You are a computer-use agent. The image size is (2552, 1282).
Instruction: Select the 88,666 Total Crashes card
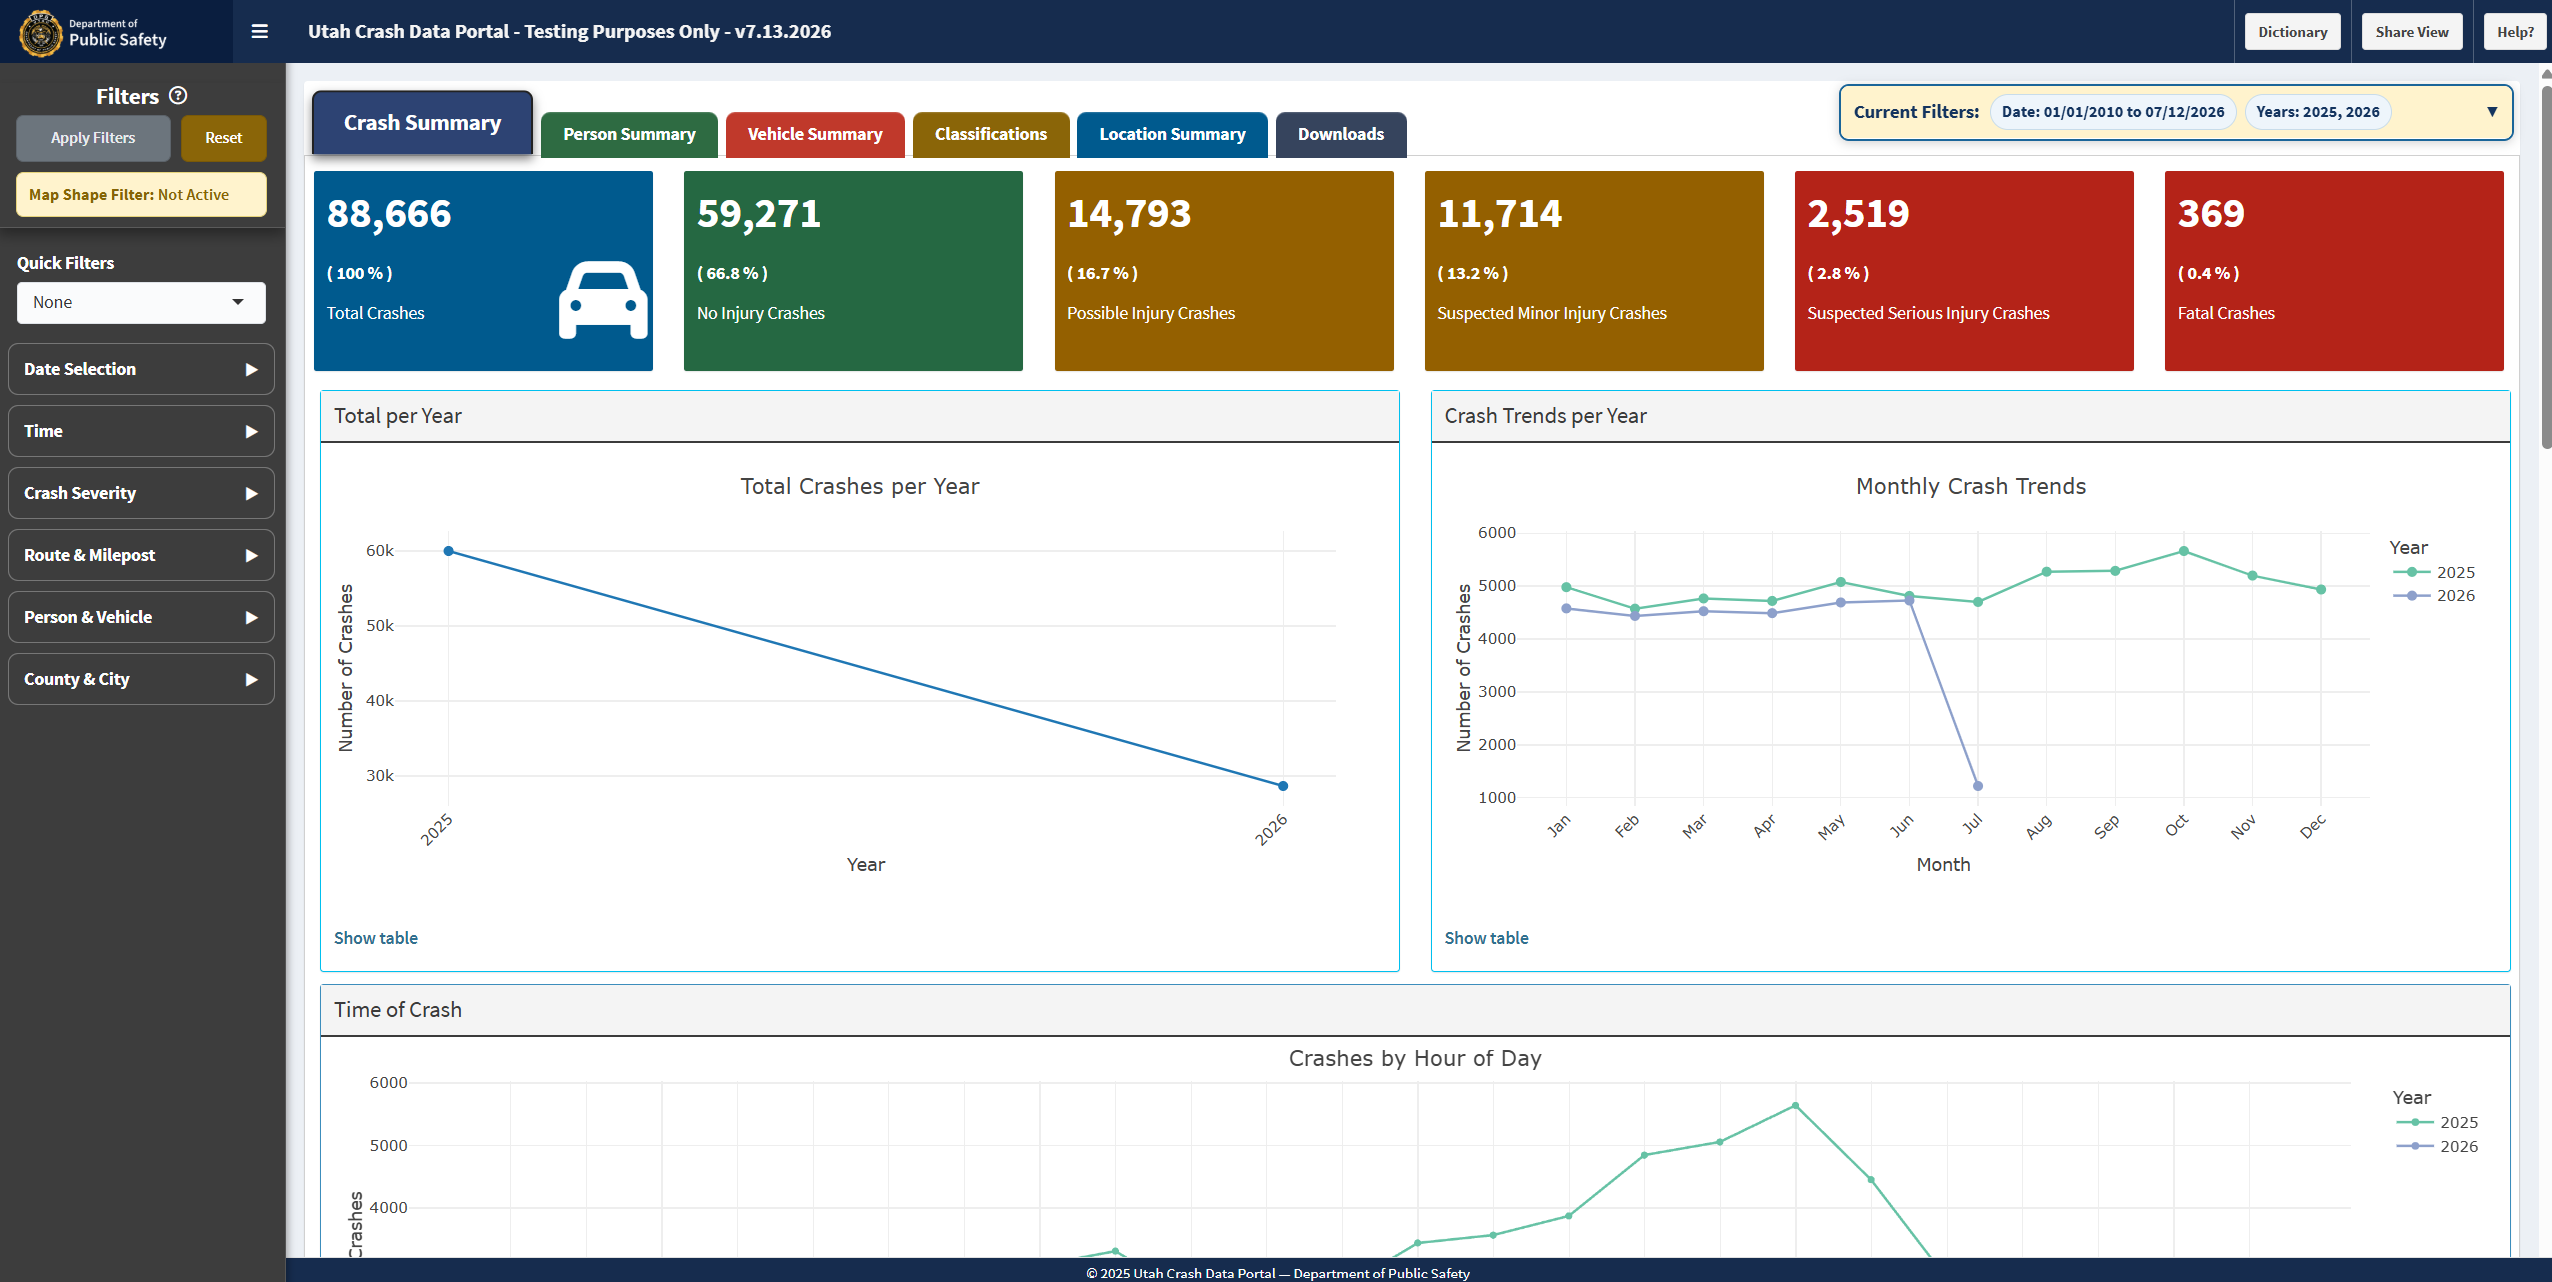pyautogui.click(x=483, y=271)
